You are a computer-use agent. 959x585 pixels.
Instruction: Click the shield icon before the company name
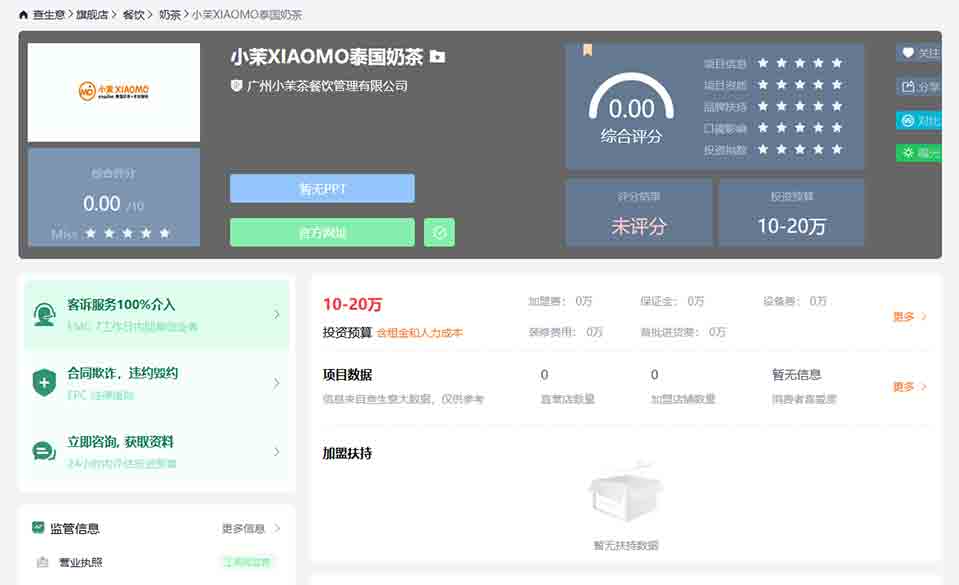click(x=236, y=86)
